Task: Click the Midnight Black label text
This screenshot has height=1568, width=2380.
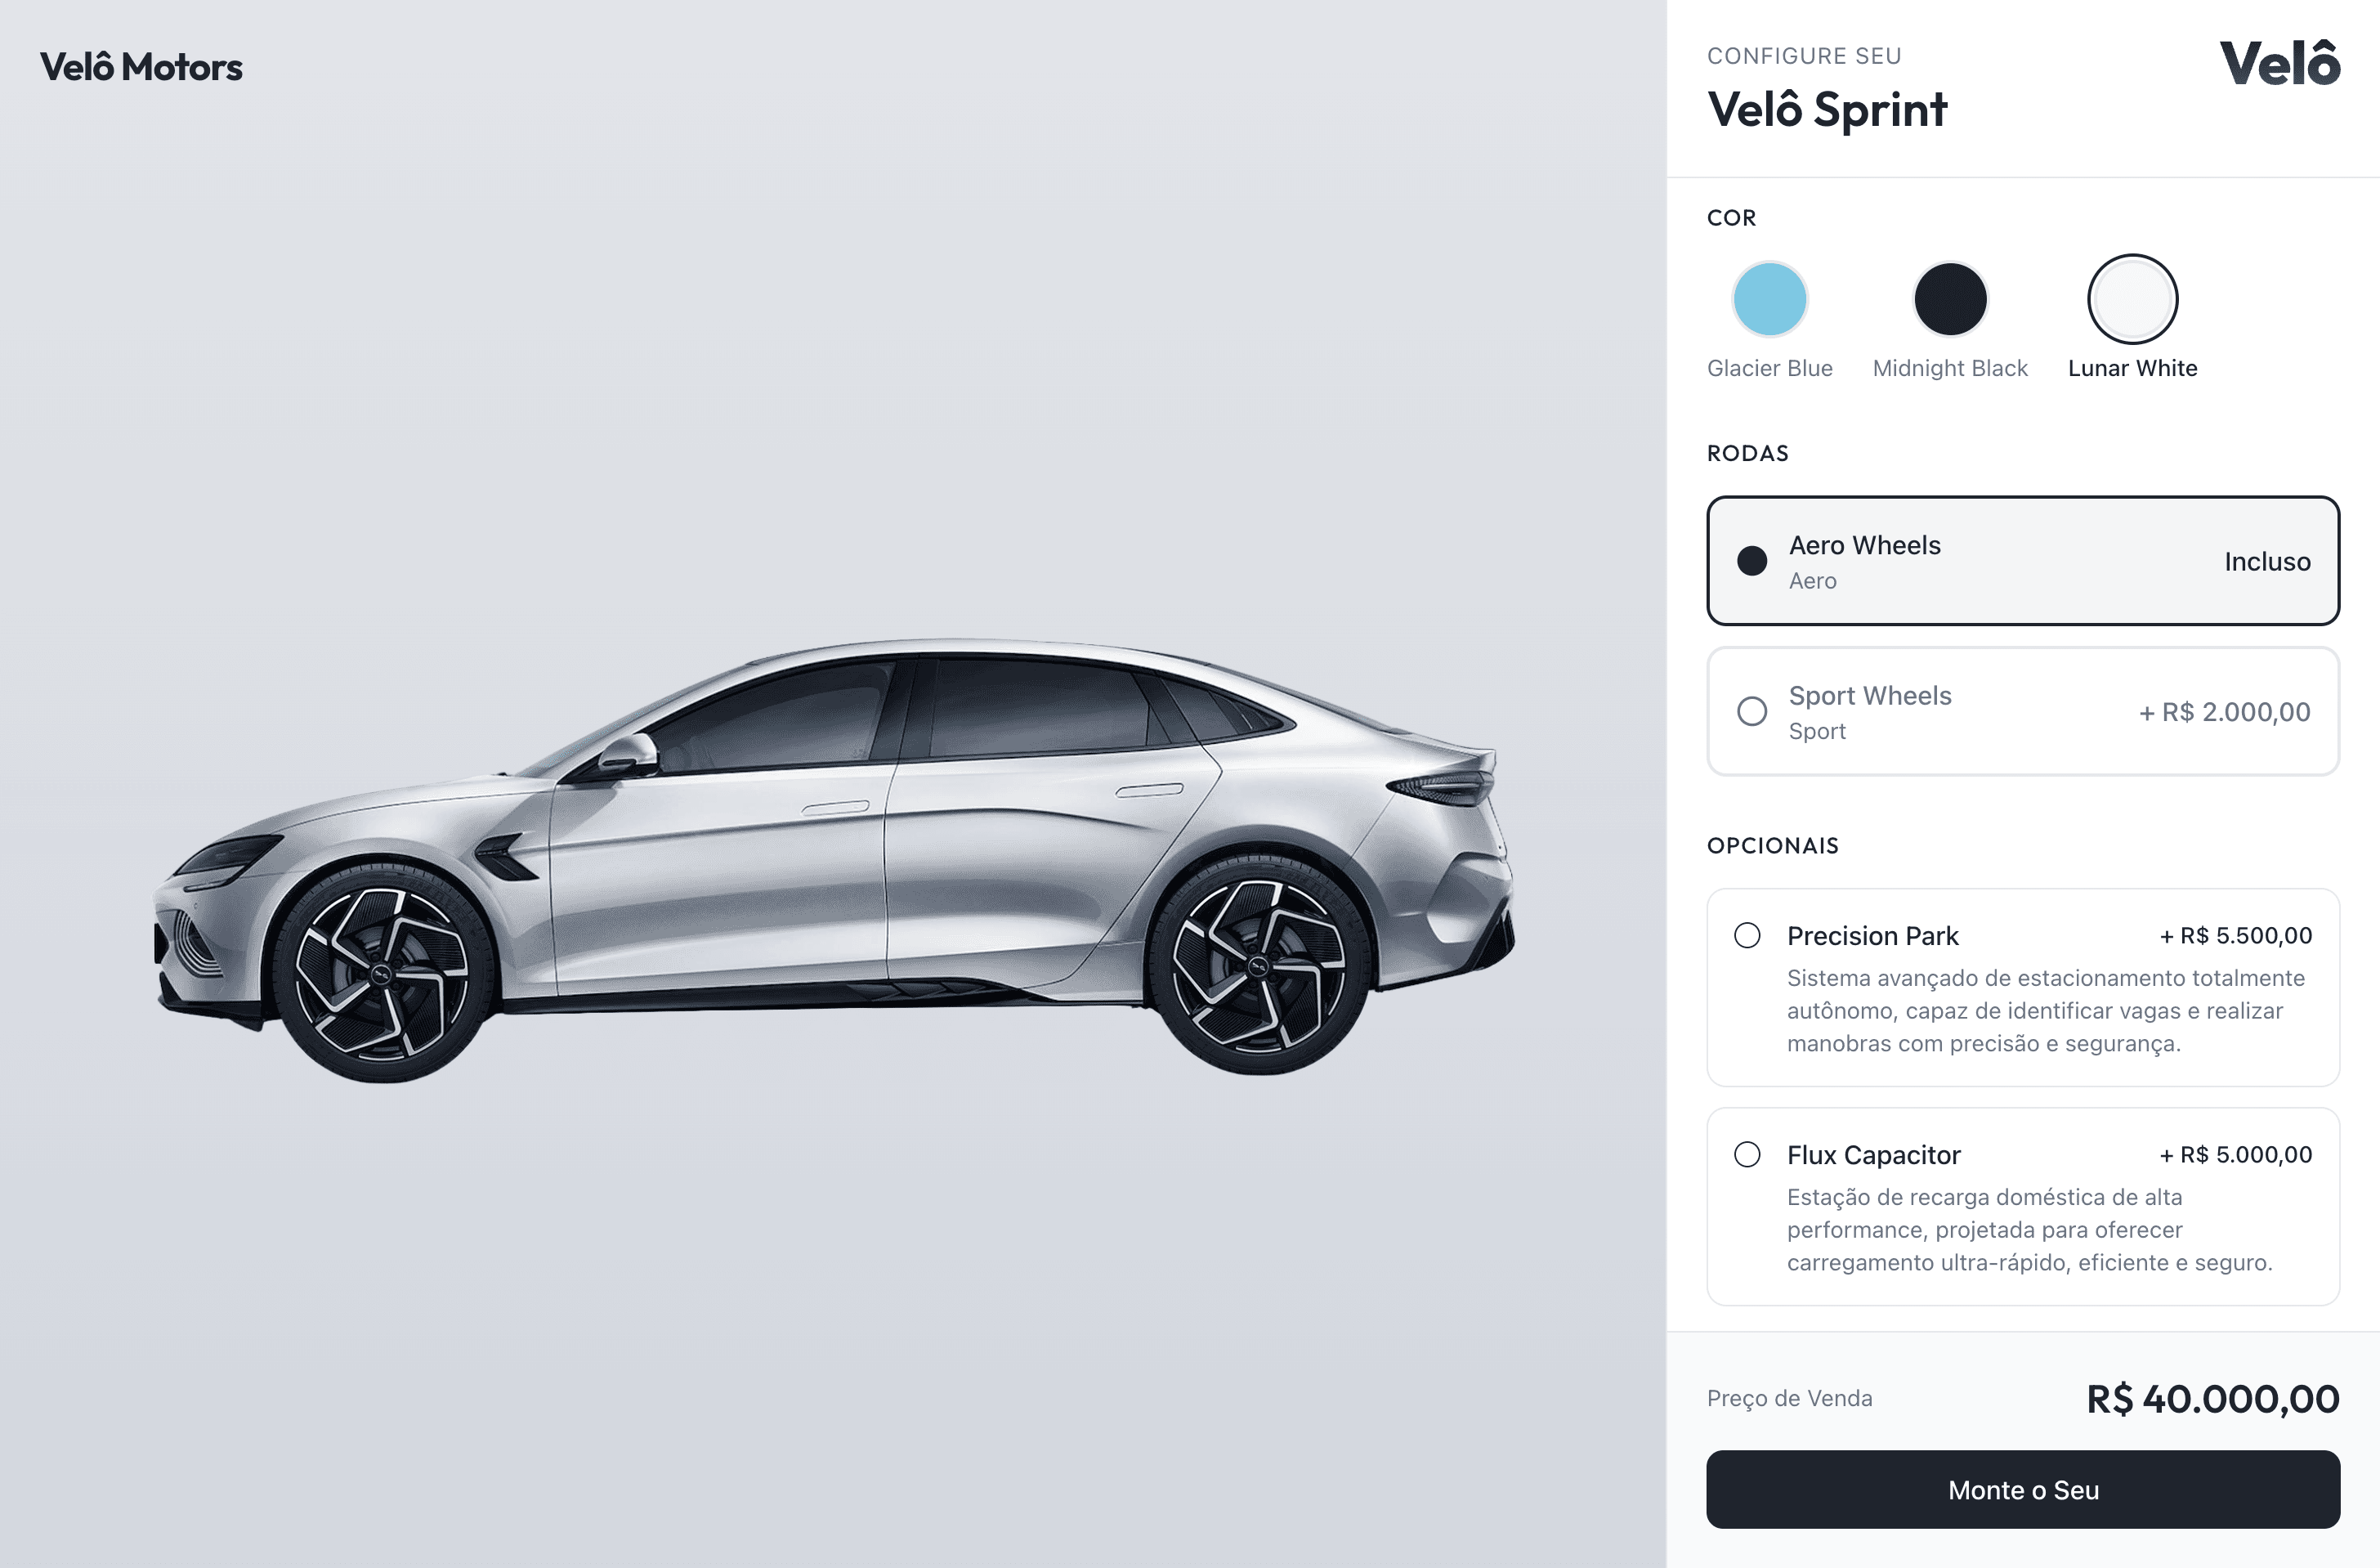Action: tap(1949, 368)
